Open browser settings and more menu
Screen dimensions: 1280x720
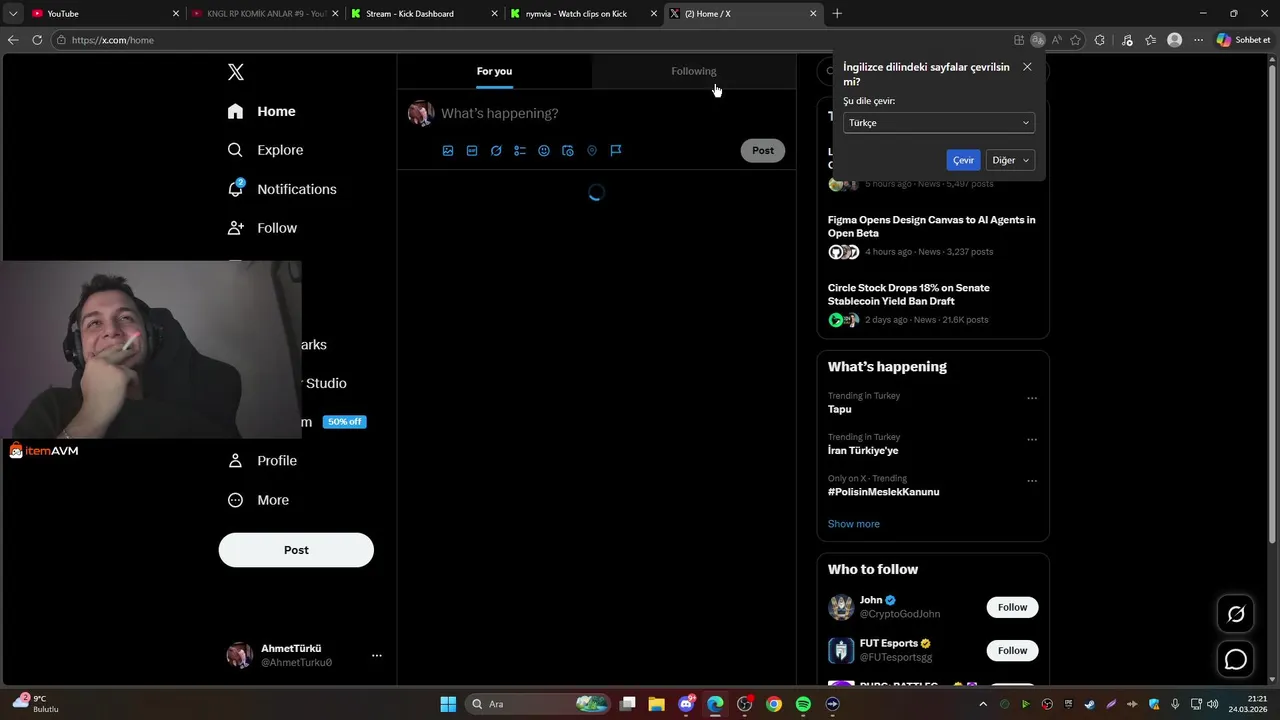coord(1198,40)
